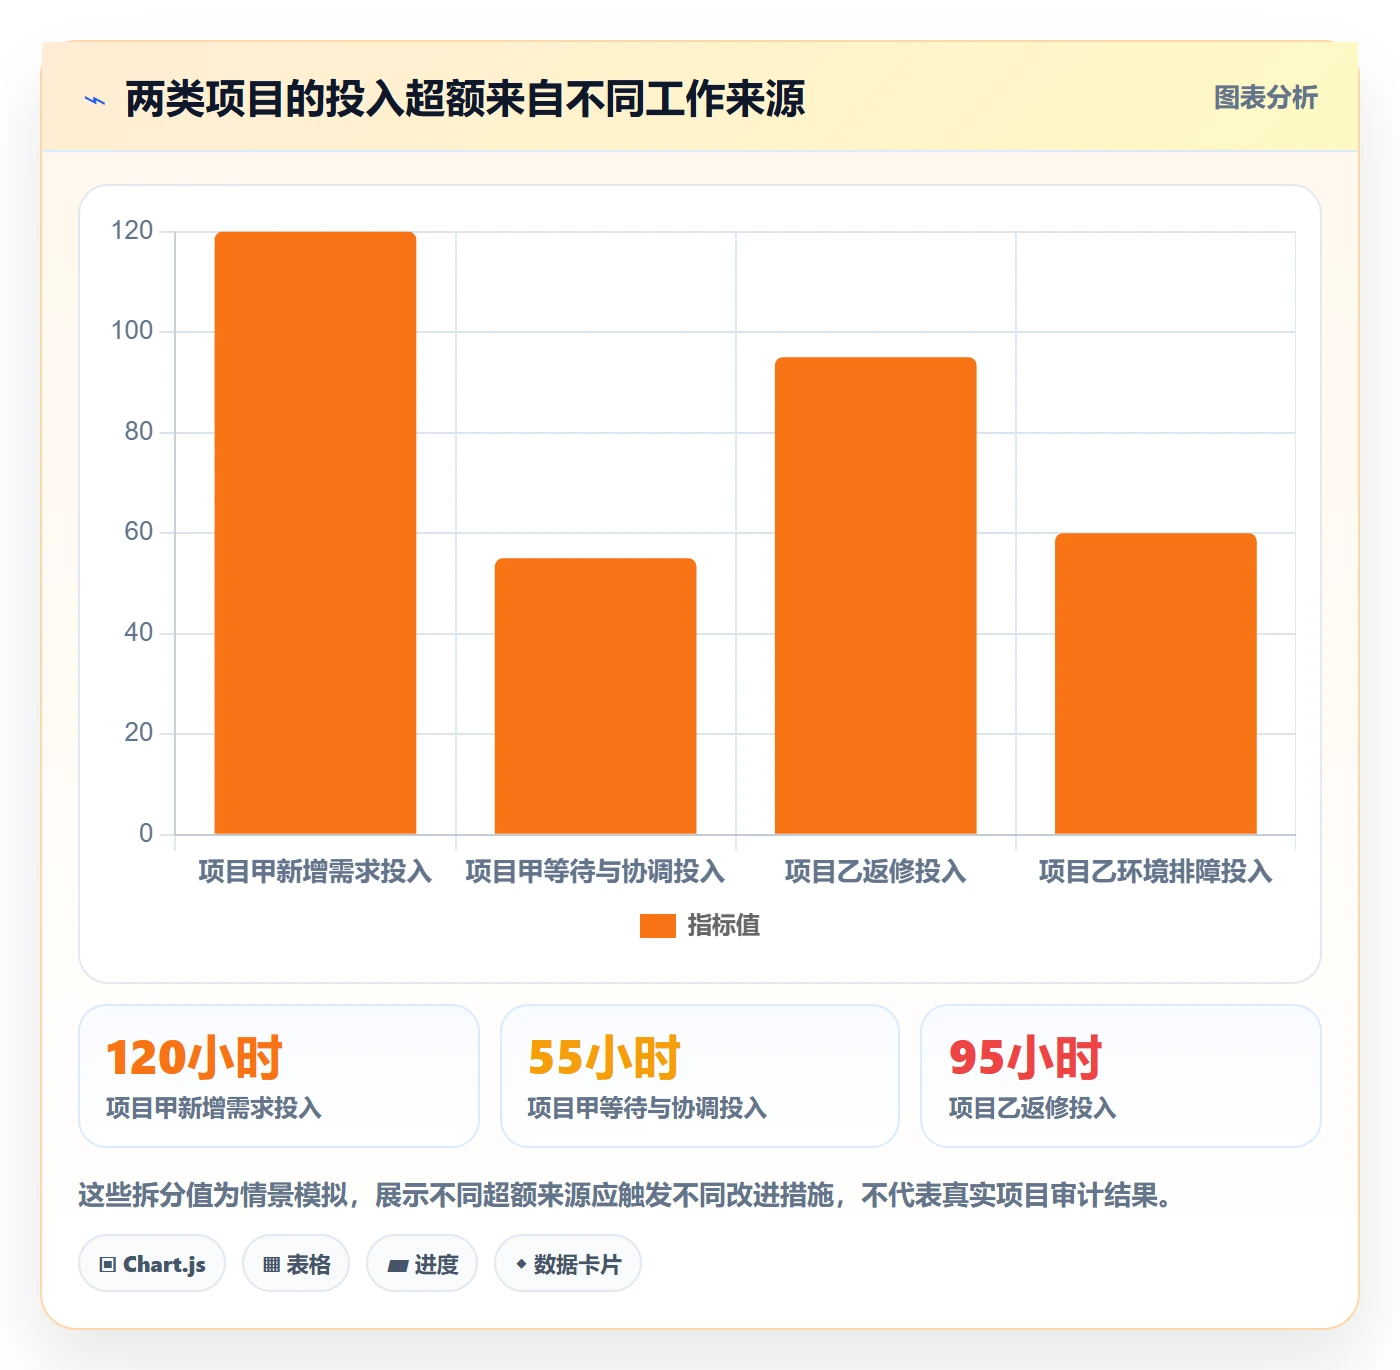The image size is (1400, 1370).
Task: Click the 95小时 value in the data card
Action: pos(1025,1058)
